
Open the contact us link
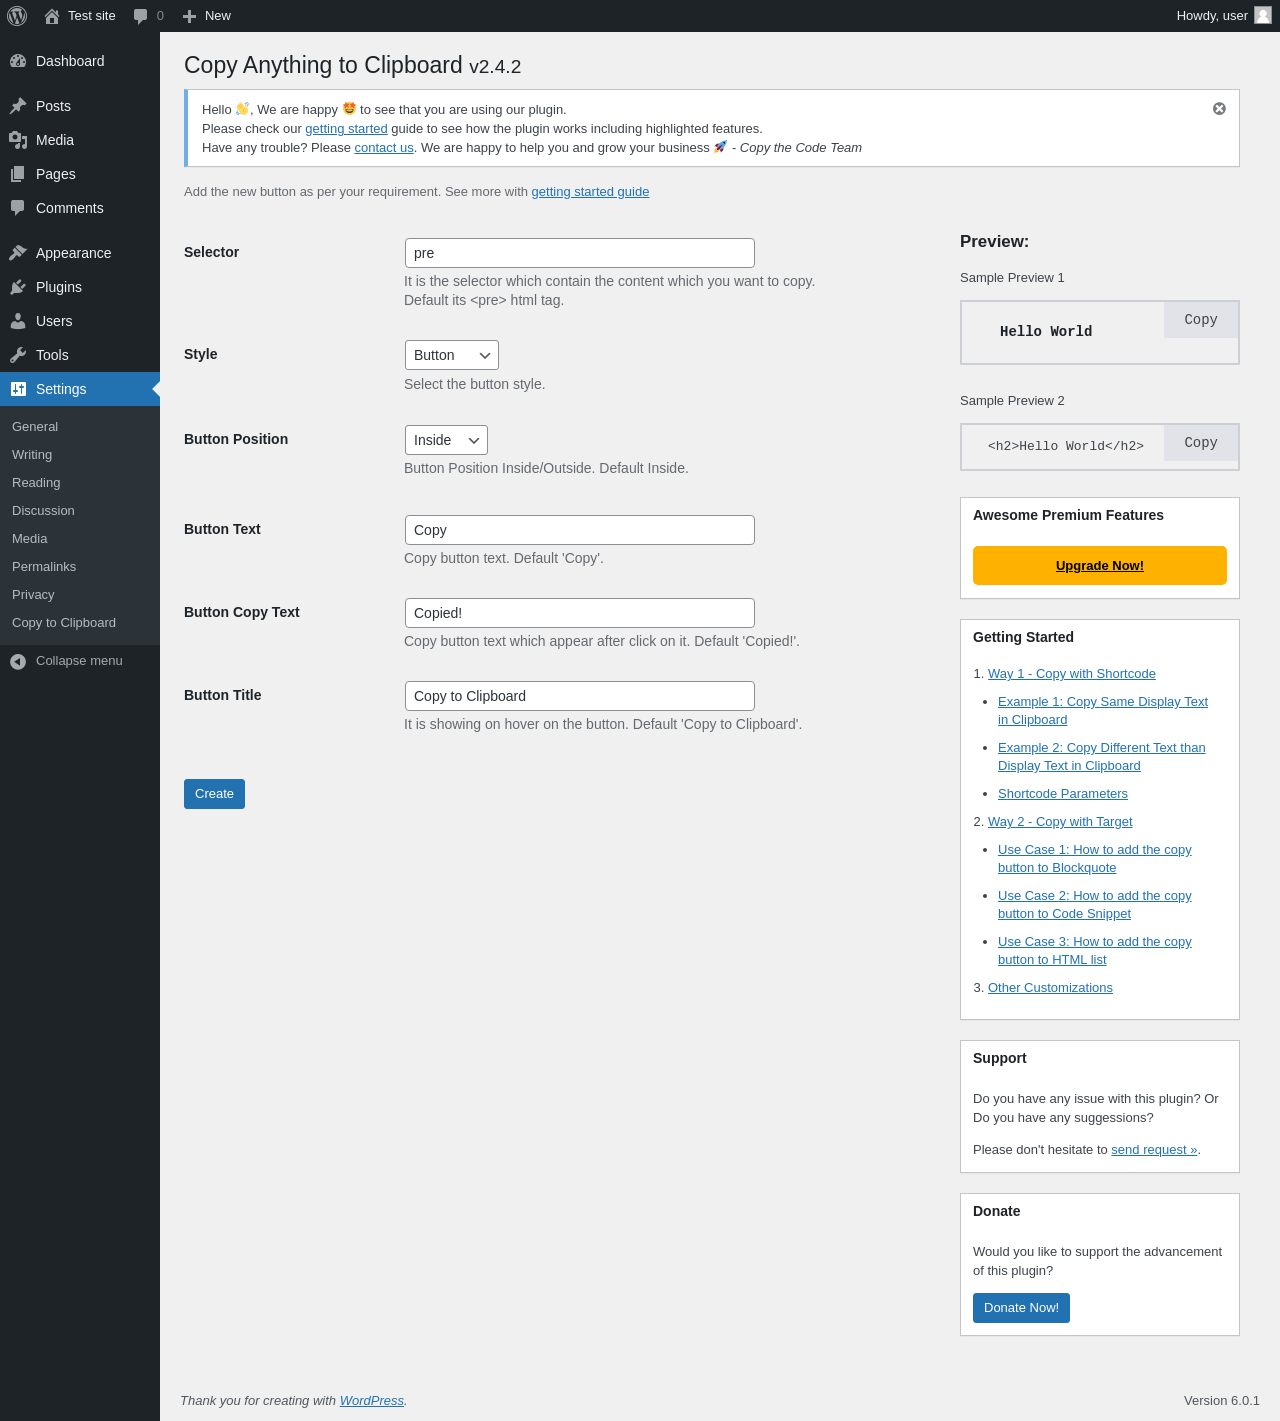[384, 148]
